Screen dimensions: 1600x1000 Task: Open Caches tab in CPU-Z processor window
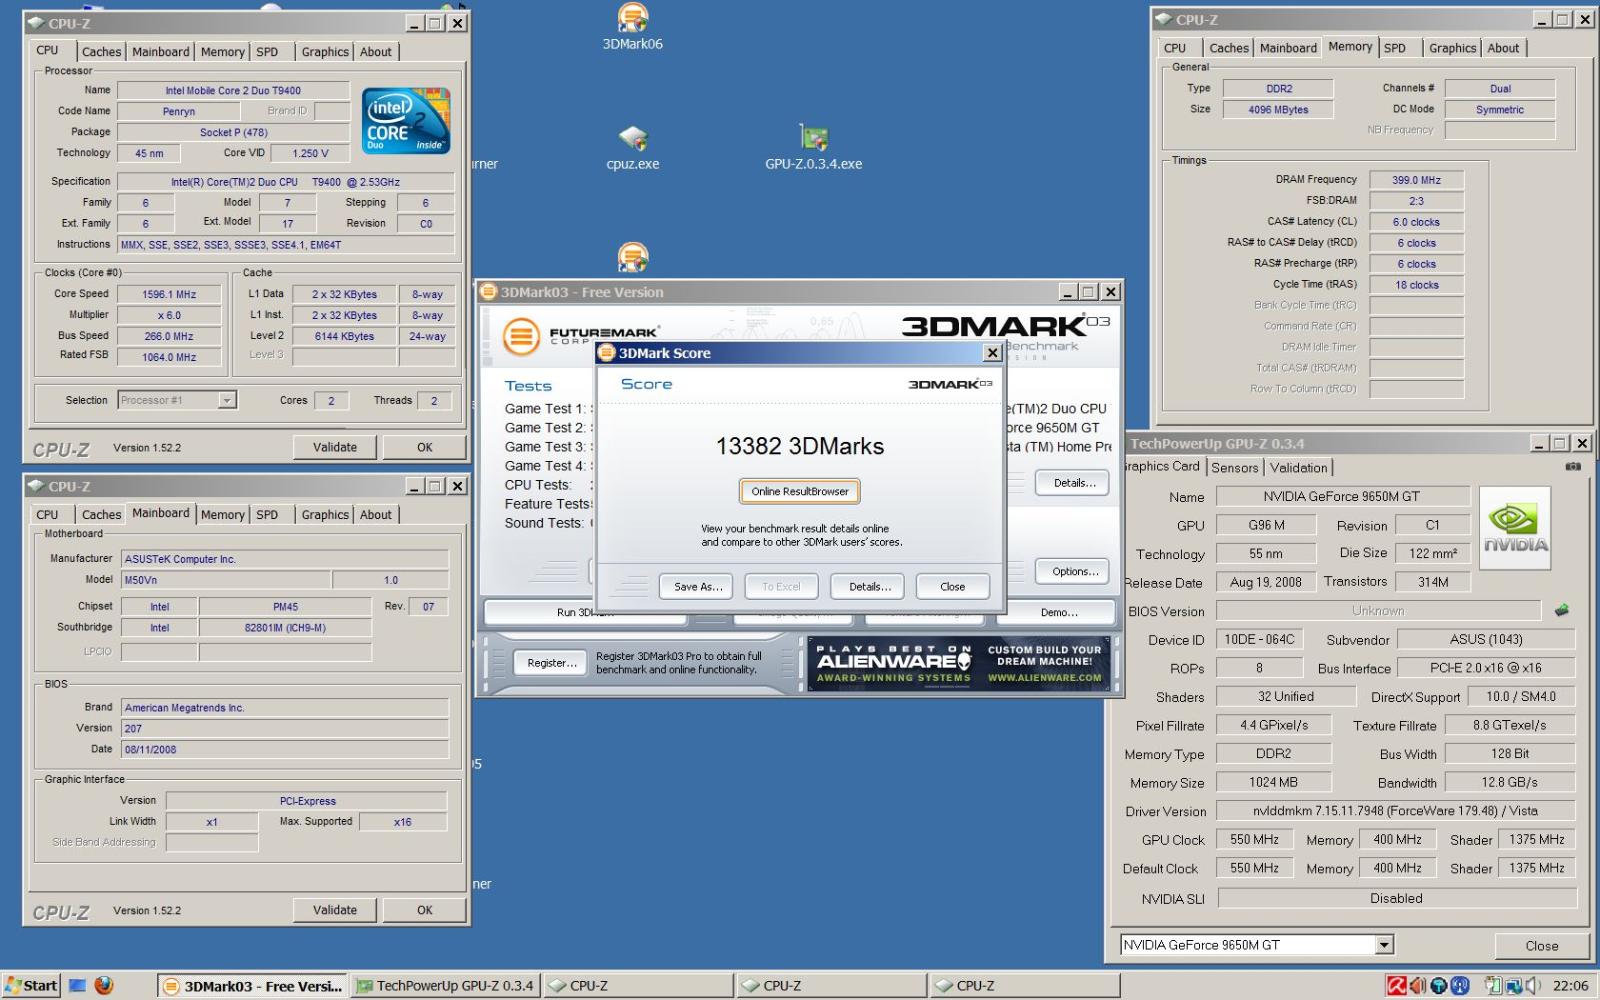tap(101, 52)
